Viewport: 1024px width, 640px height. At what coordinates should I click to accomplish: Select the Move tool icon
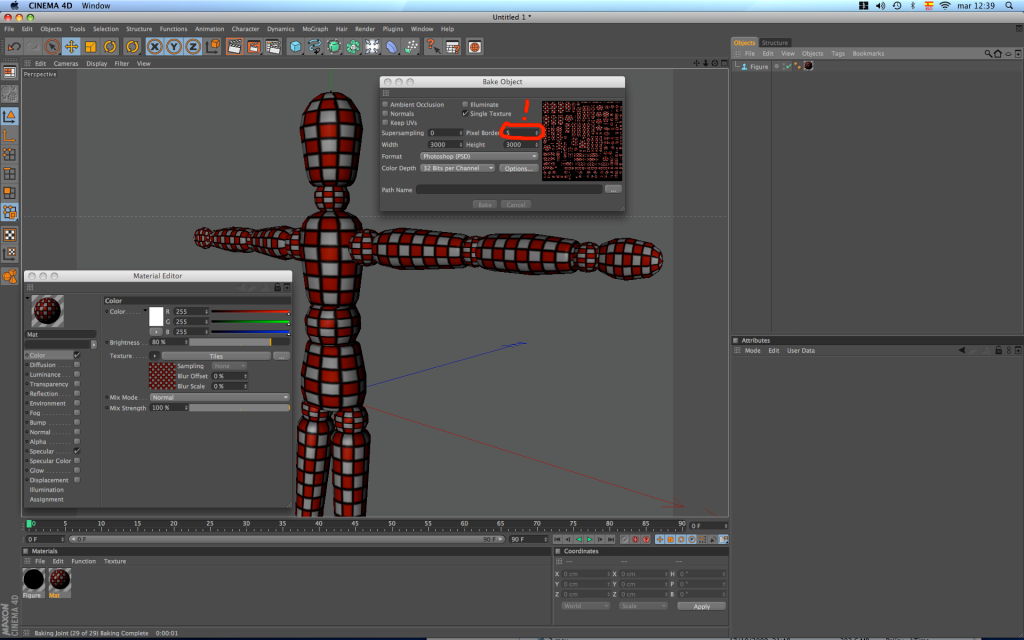pos(72,46)
